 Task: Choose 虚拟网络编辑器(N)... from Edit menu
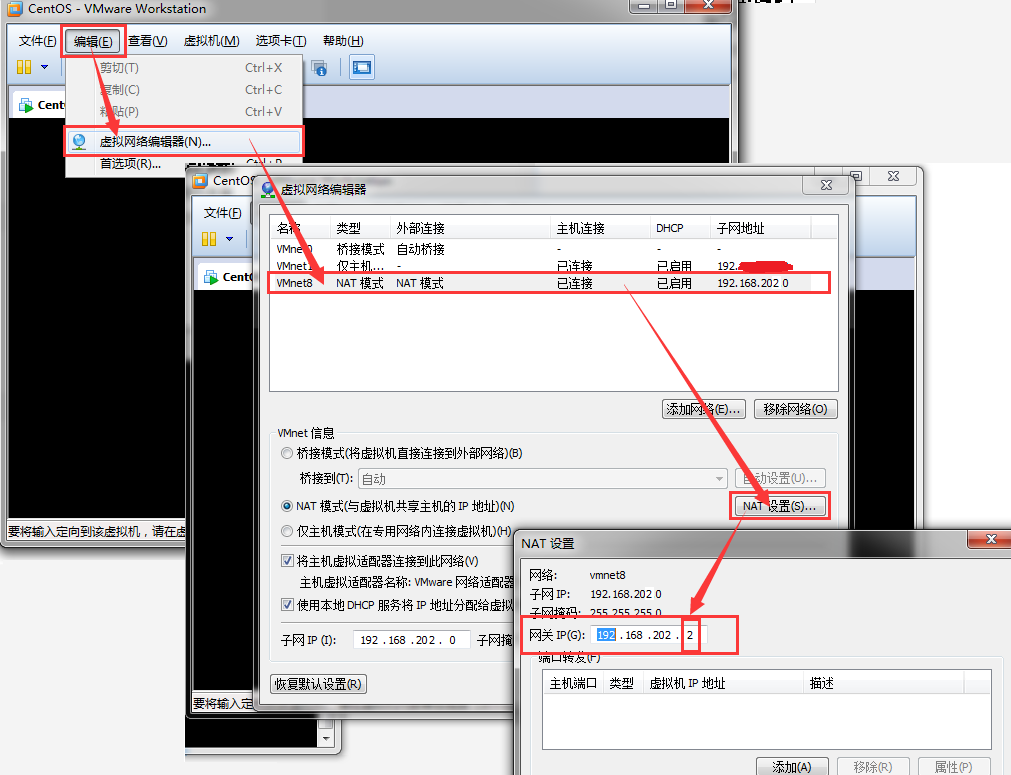point(184,142)
